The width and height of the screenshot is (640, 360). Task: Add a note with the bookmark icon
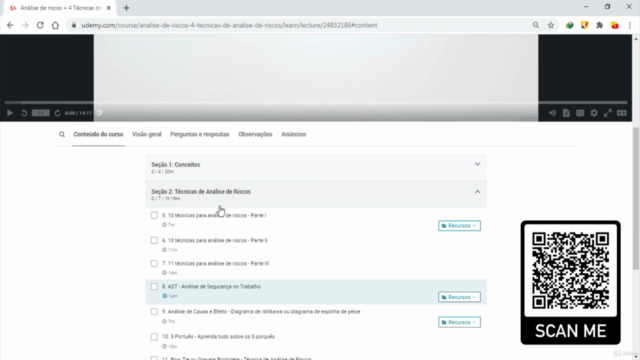(100, 113)
